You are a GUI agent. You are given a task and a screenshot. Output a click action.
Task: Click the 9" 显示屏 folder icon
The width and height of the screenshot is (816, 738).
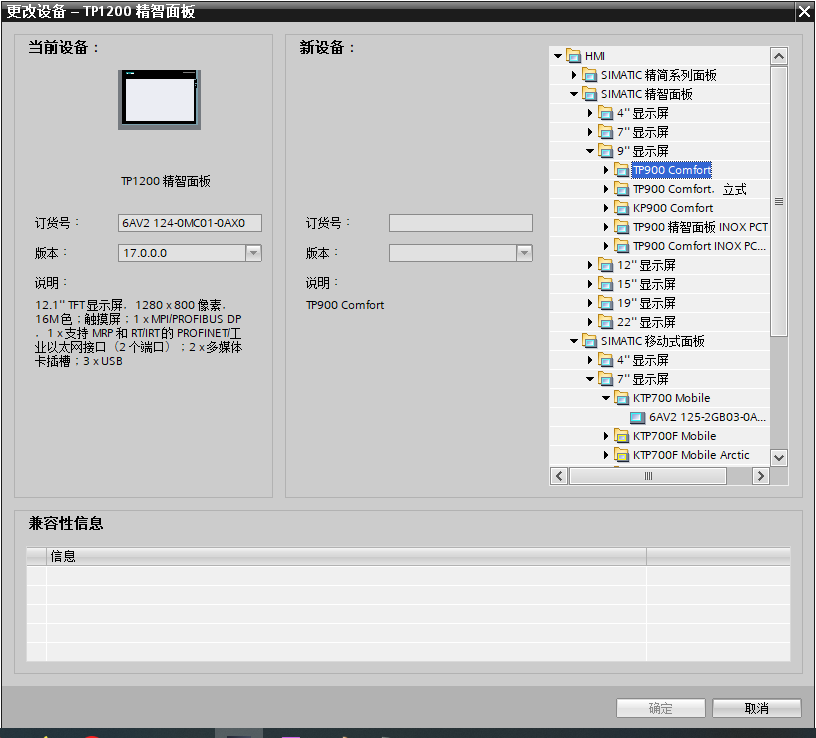tap(606, 151)
